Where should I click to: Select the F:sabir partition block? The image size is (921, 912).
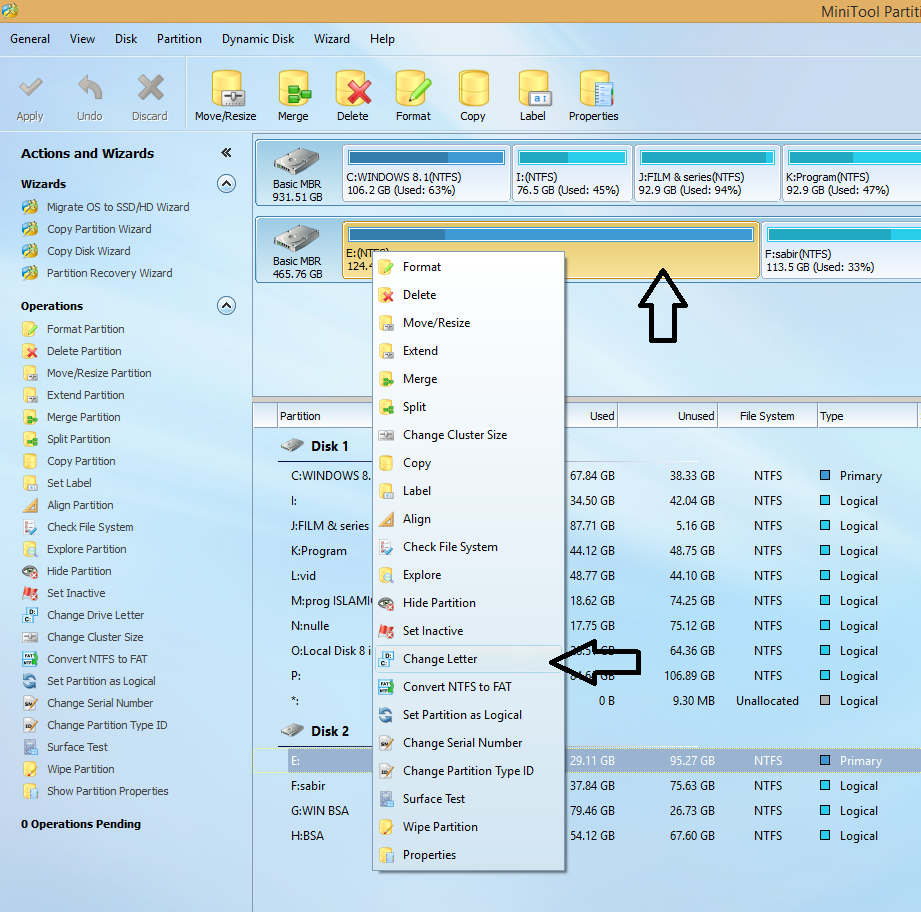coord(841,250)
